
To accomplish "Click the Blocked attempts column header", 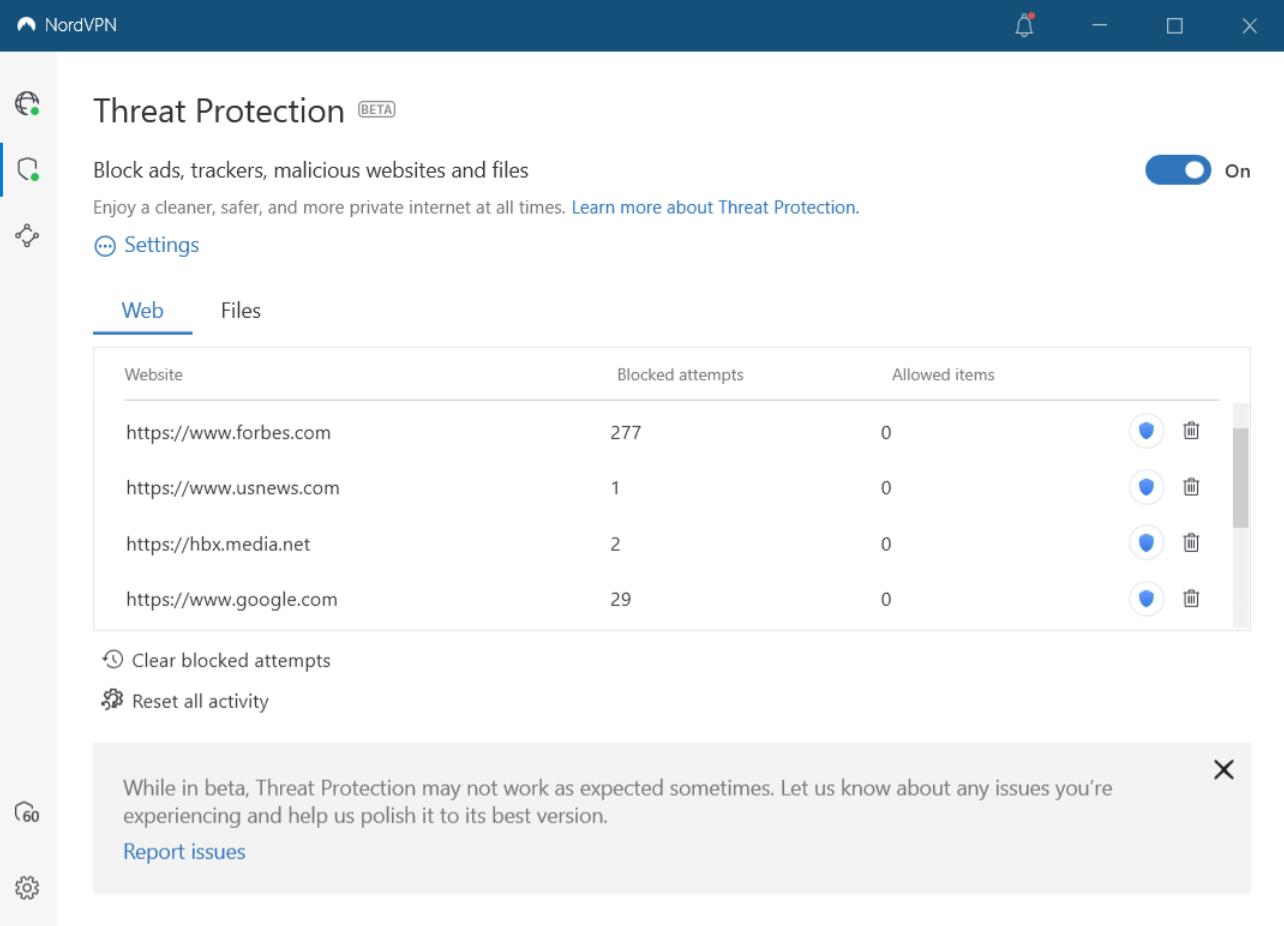I will (x=680, y=375).
